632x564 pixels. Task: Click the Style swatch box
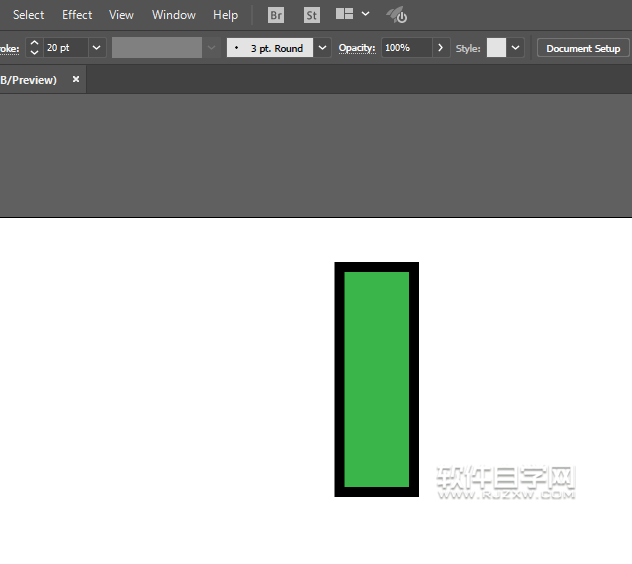496,48
